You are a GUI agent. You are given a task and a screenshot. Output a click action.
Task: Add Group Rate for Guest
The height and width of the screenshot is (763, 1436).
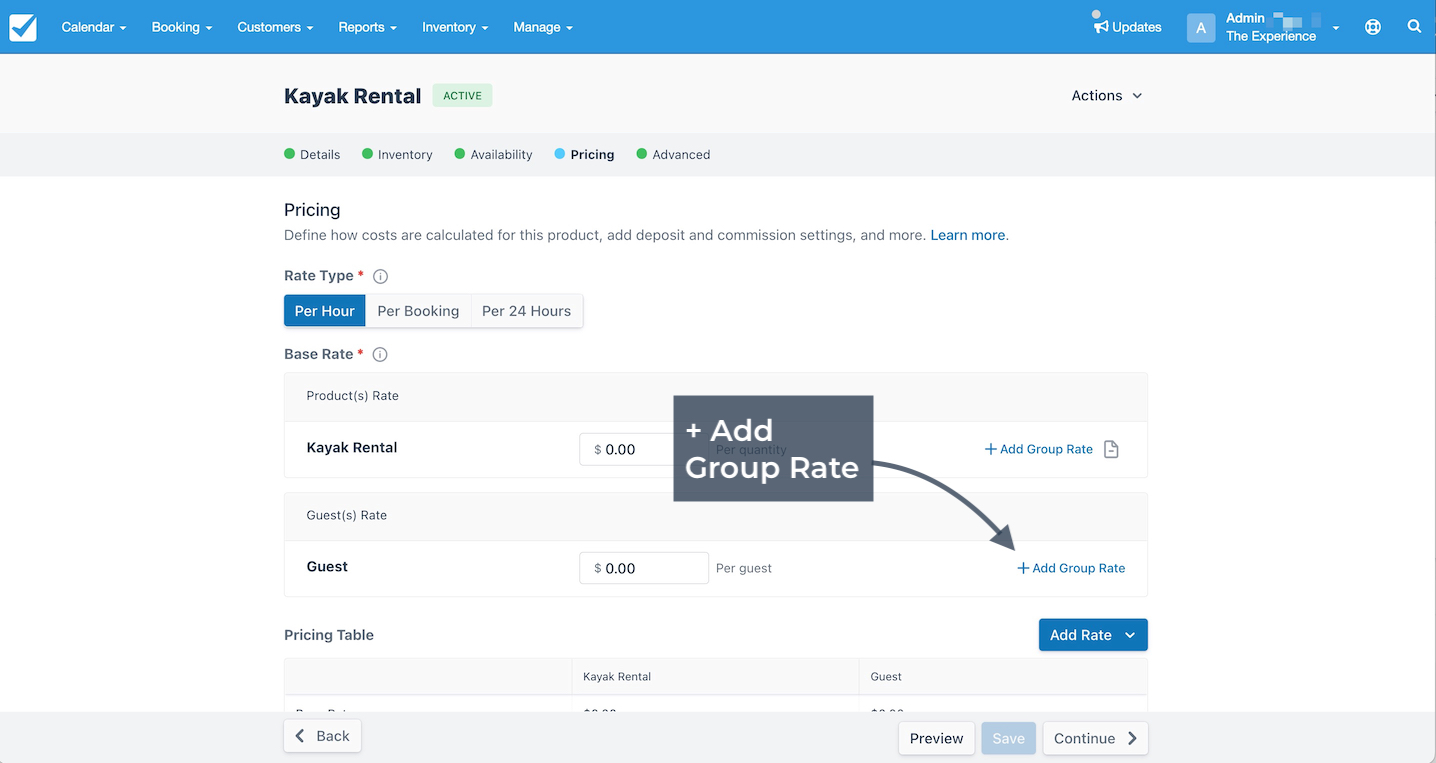pyautogui.click(x=1071, y=568)
